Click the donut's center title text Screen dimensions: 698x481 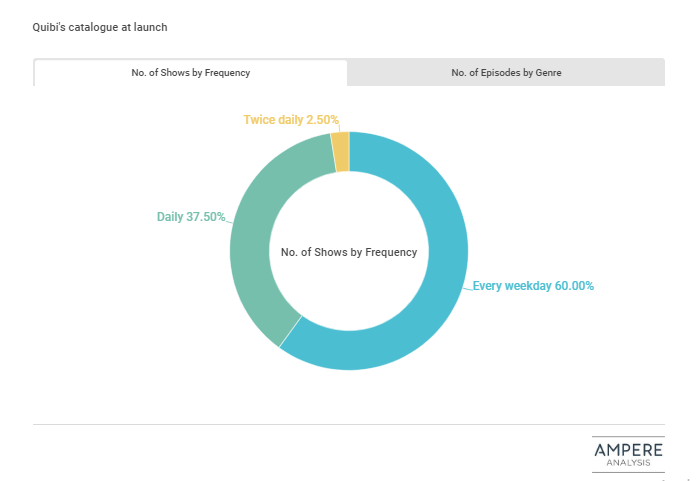[x=349, y=252]
